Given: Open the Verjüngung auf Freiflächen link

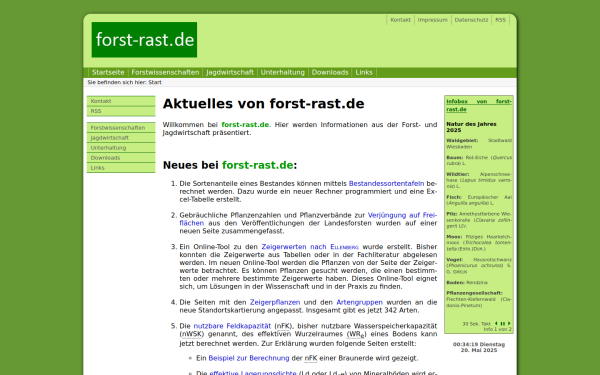Looking at the screenshot, I should [x=402, y=215].
